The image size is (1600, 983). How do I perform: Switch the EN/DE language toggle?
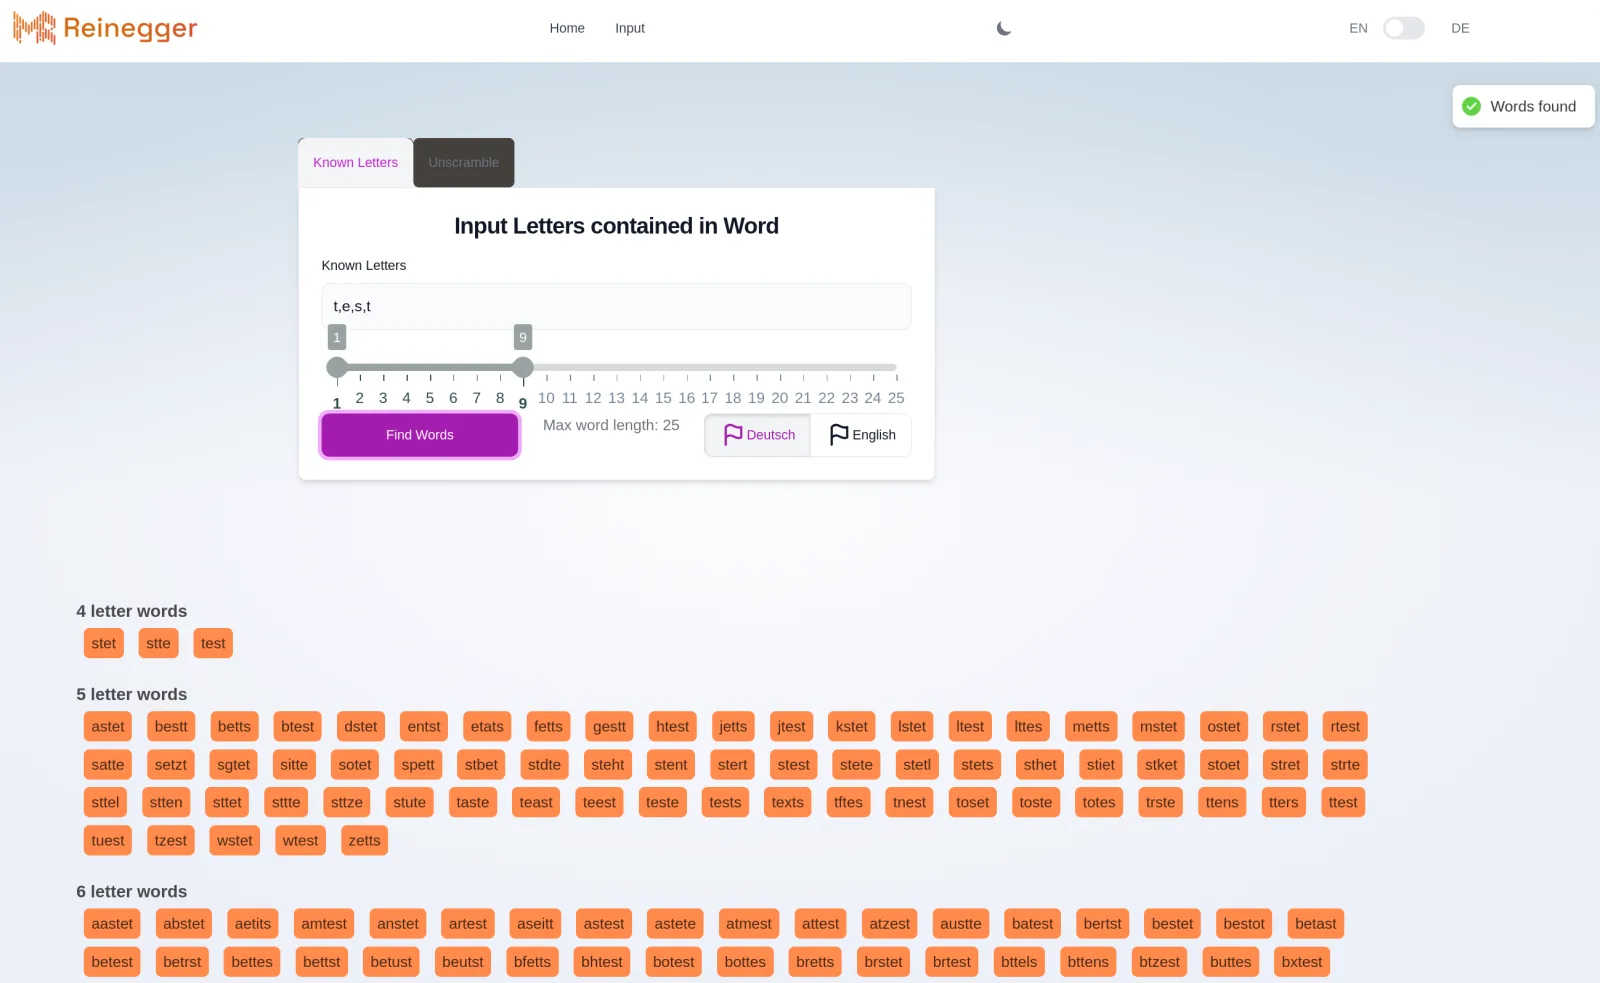pos(1403,28)
